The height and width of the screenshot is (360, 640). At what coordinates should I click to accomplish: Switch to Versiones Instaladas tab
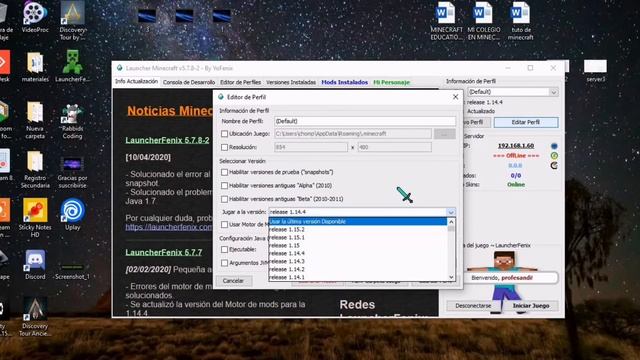pos(291,82)
